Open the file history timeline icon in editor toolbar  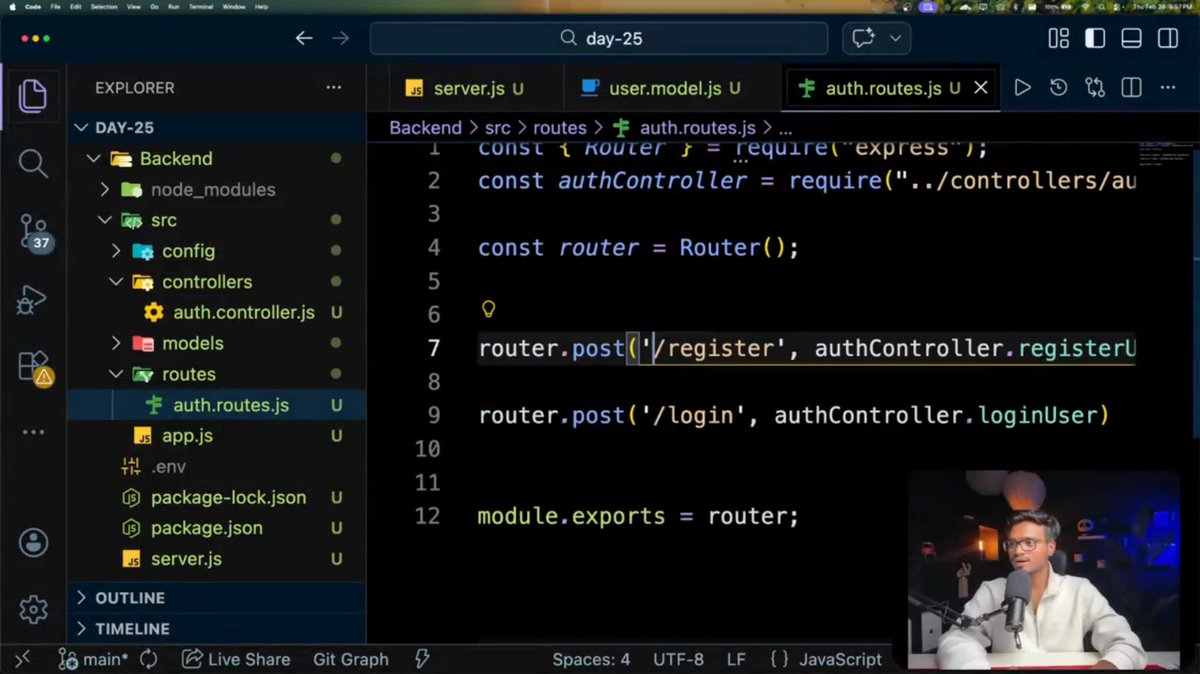coord(1058,88)
